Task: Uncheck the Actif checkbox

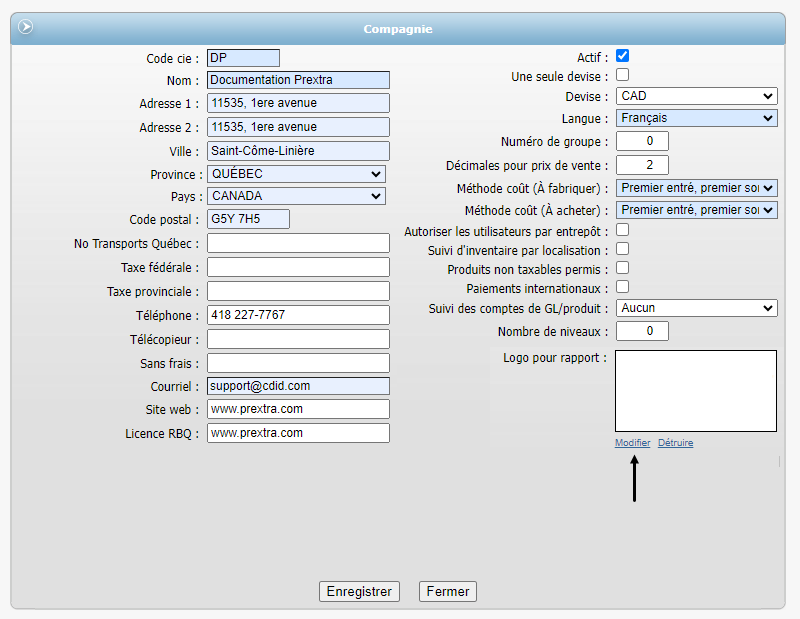Action: tap(622, 56)
